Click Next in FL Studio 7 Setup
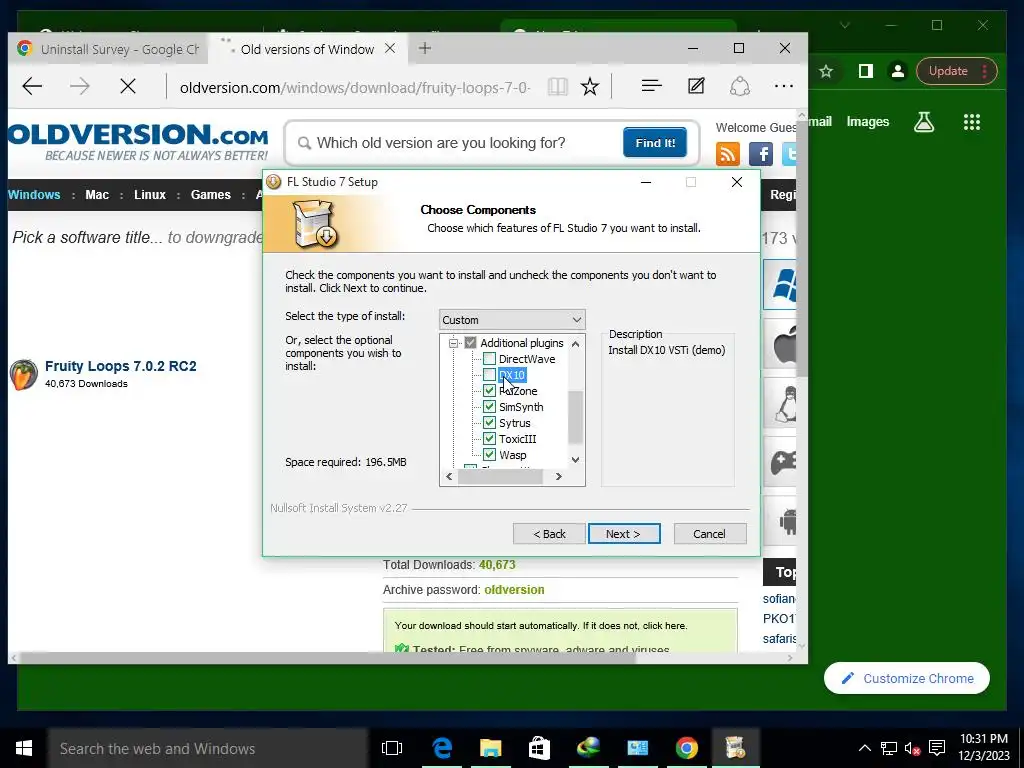The width and height of the screenshot is (1024, 768). click(x=624, y=534)
